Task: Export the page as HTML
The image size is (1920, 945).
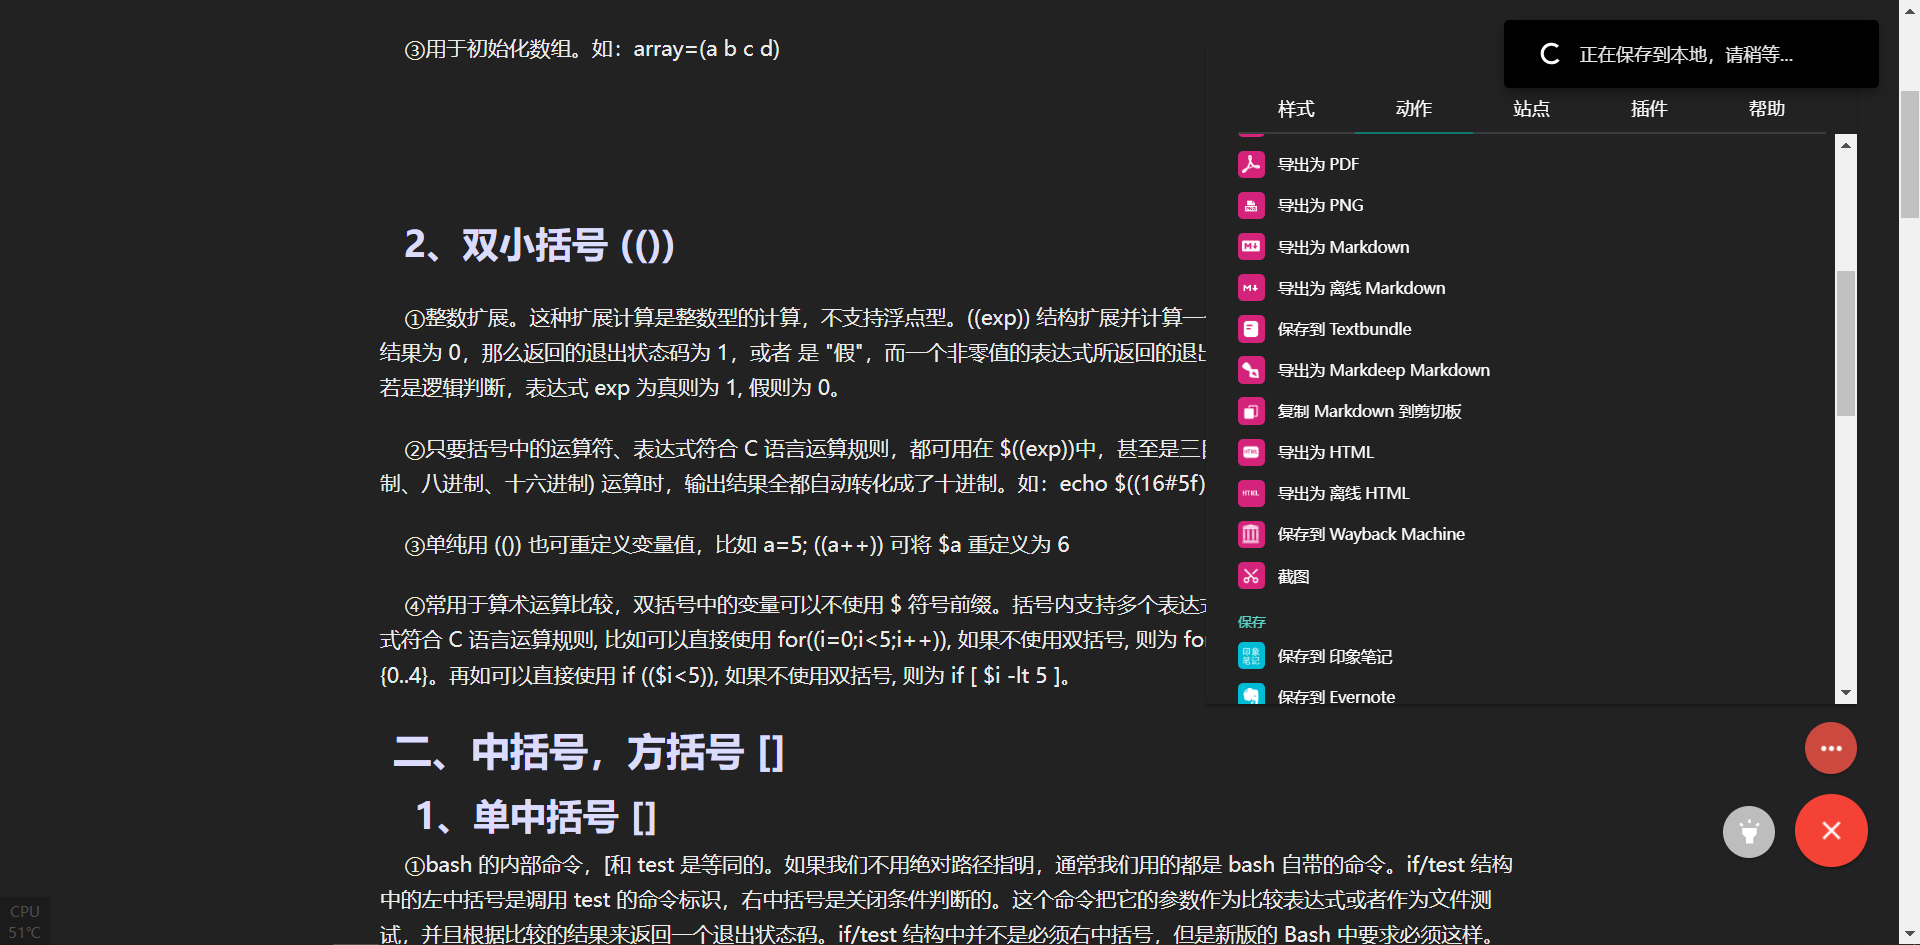Action: (1326, 452)
